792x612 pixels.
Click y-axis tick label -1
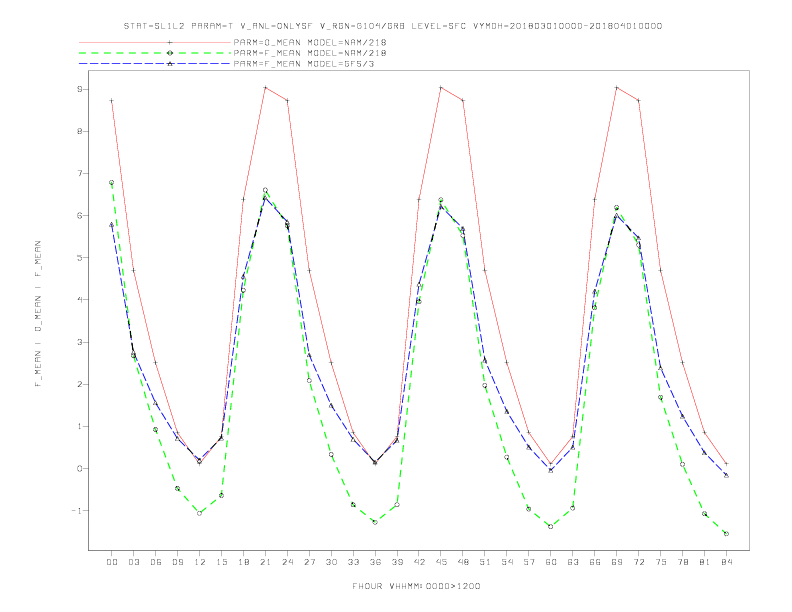(76, 511)
